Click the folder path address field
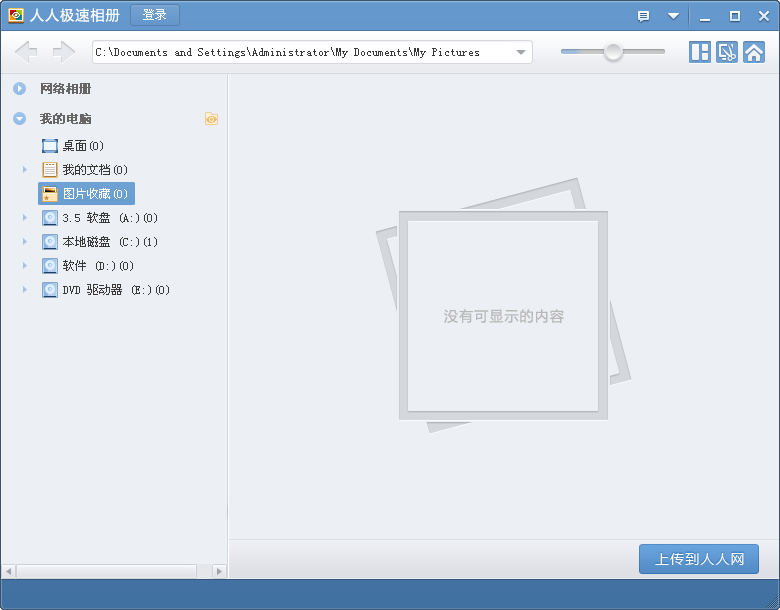This screenshot has width=780, height=610. [x=312, y=52]
